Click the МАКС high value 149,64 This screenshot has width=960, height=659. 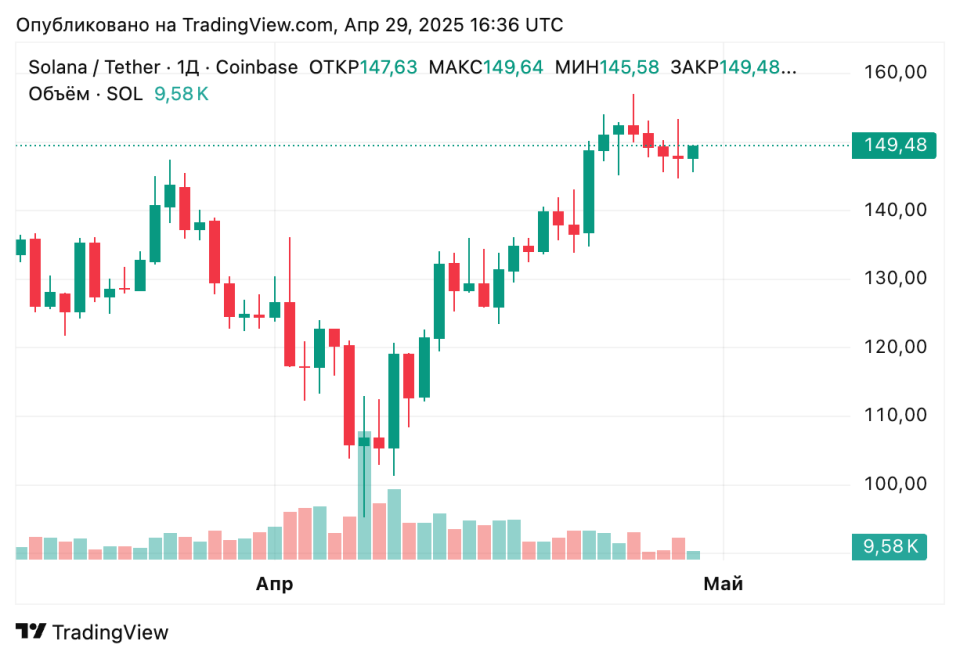tap(513, 67)
